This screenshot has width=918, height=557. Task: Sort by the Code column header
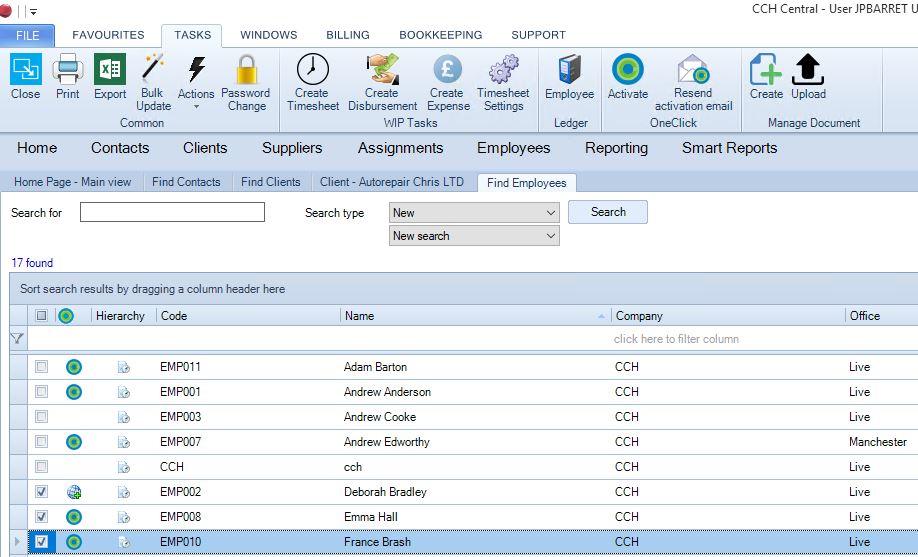tap(248, 316)
